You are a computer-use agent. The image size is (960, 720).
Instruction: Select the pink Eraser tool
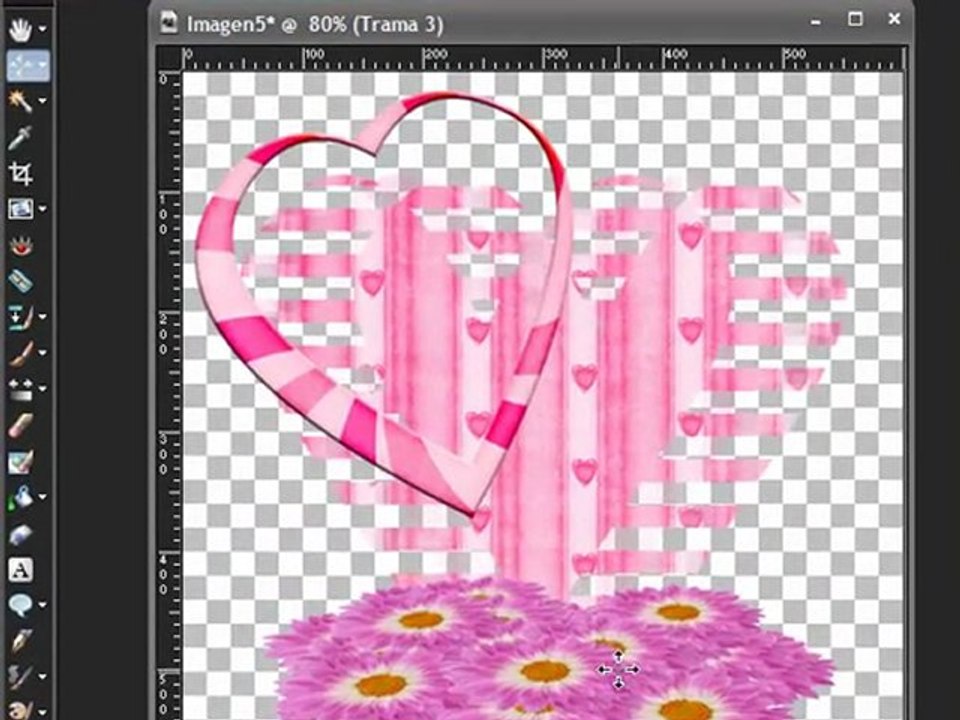[20, 425]
